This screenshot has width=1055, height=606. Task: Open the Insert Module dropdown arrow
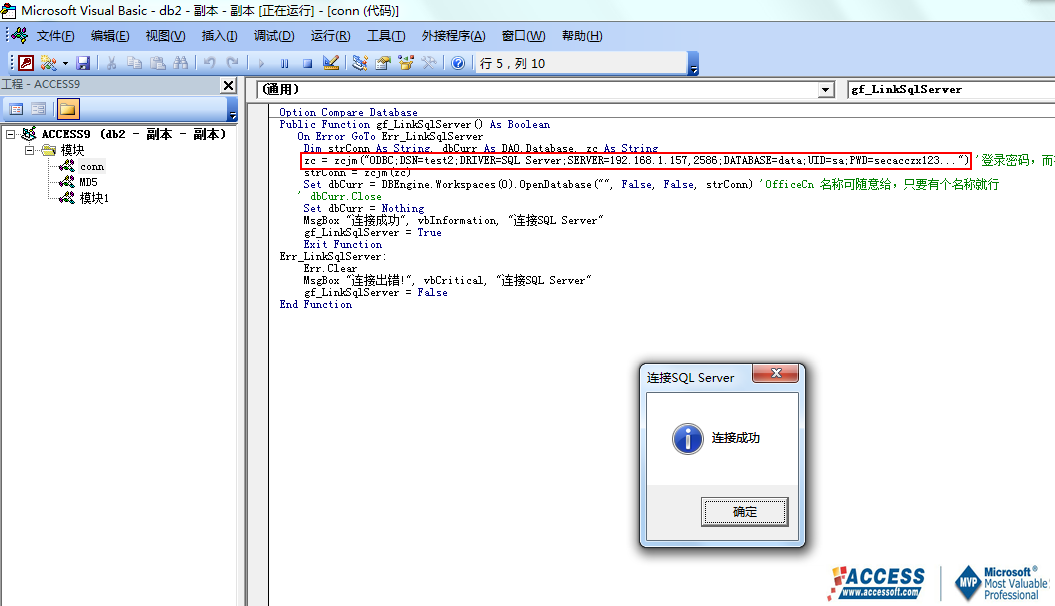click(x=65, y=63)
